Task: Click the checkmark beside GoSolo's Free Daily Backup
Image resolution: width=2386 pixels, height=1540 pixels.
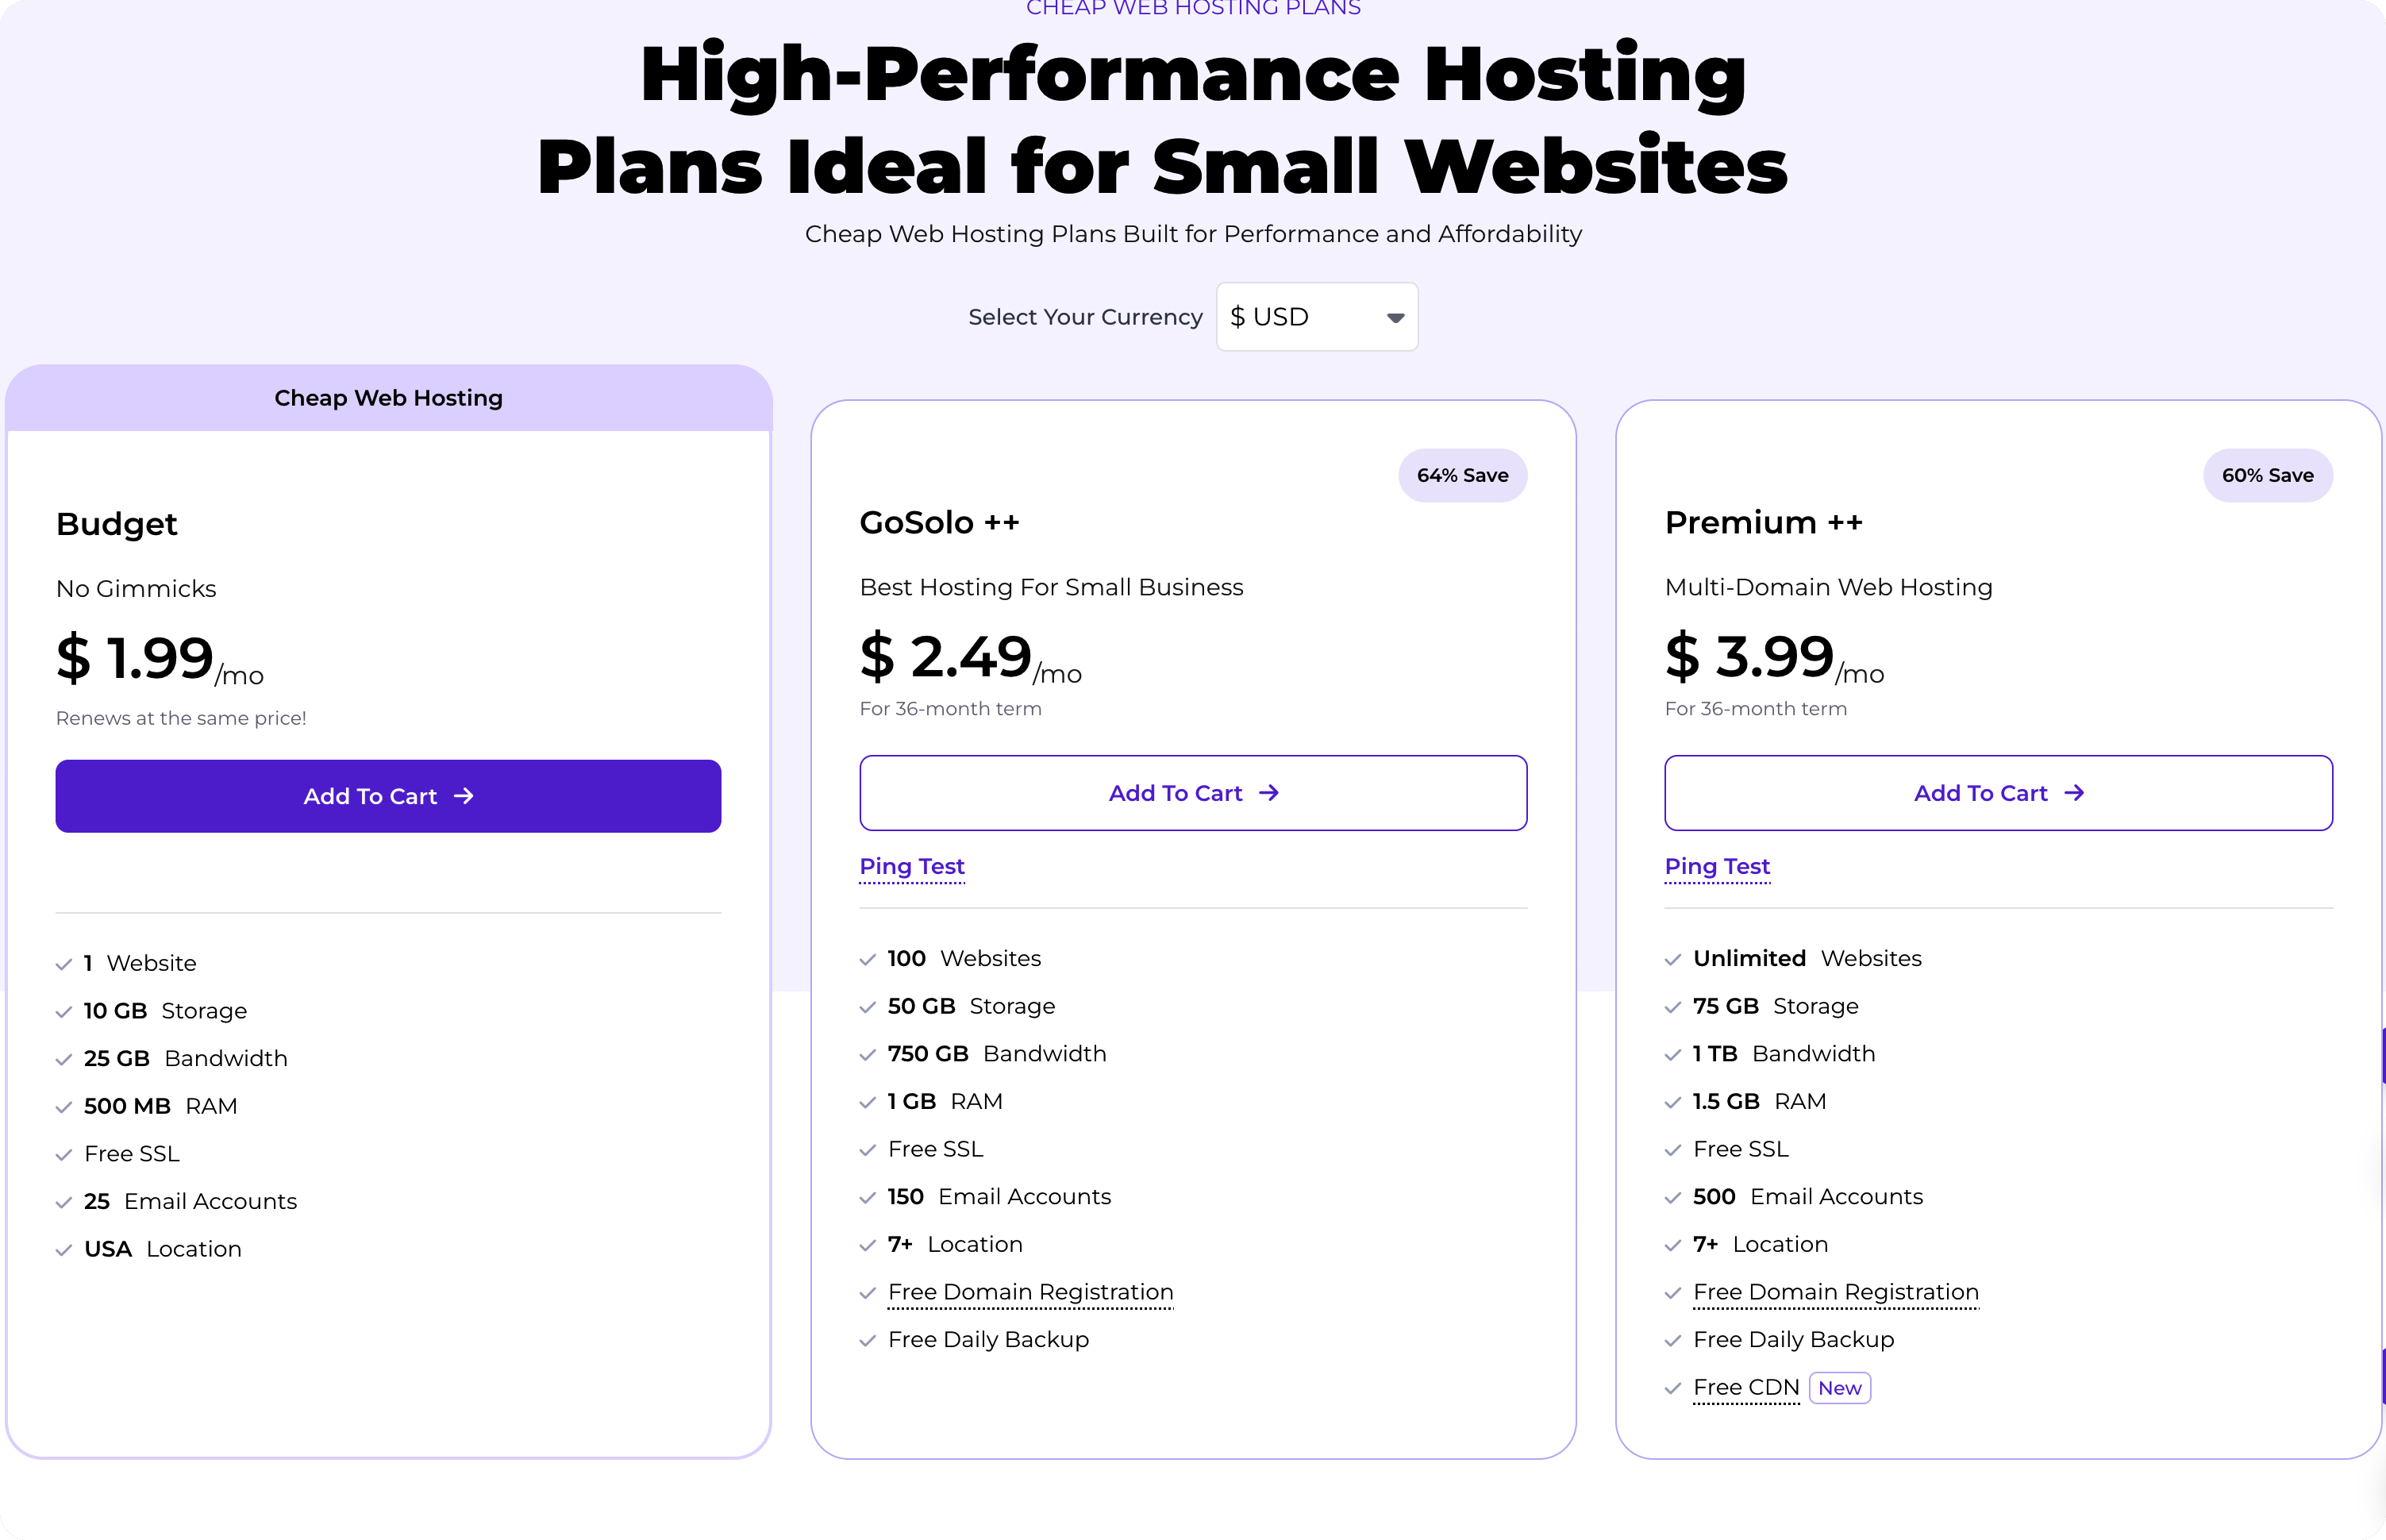Action: tap(867, 1341)
